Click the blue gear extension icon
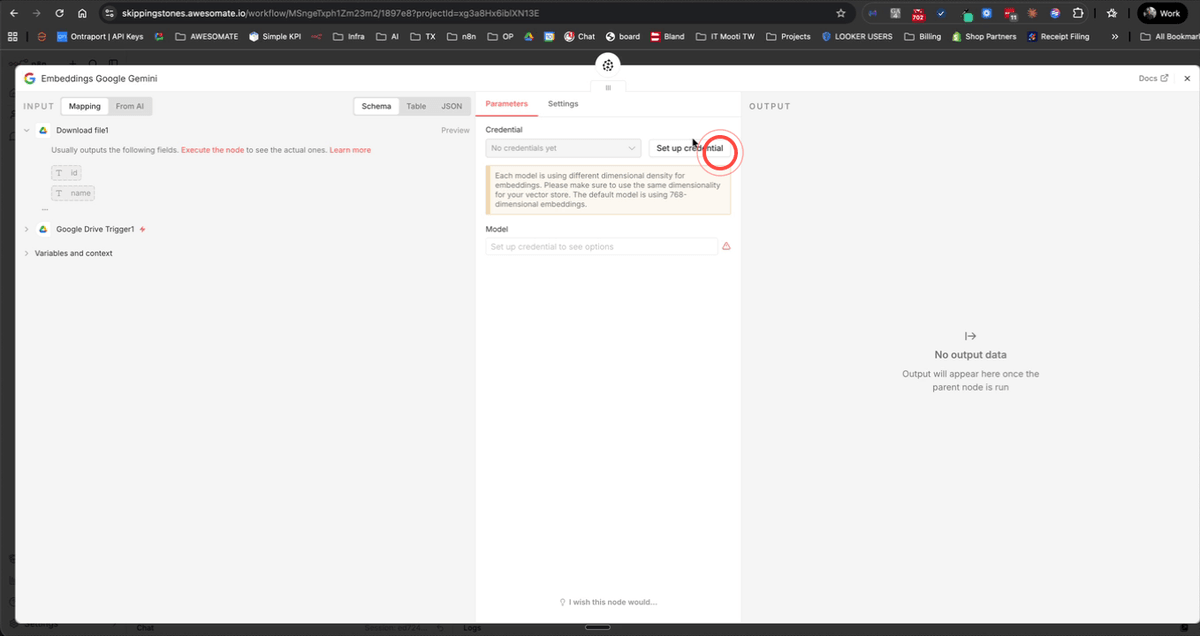 click(x=986, y=14)
